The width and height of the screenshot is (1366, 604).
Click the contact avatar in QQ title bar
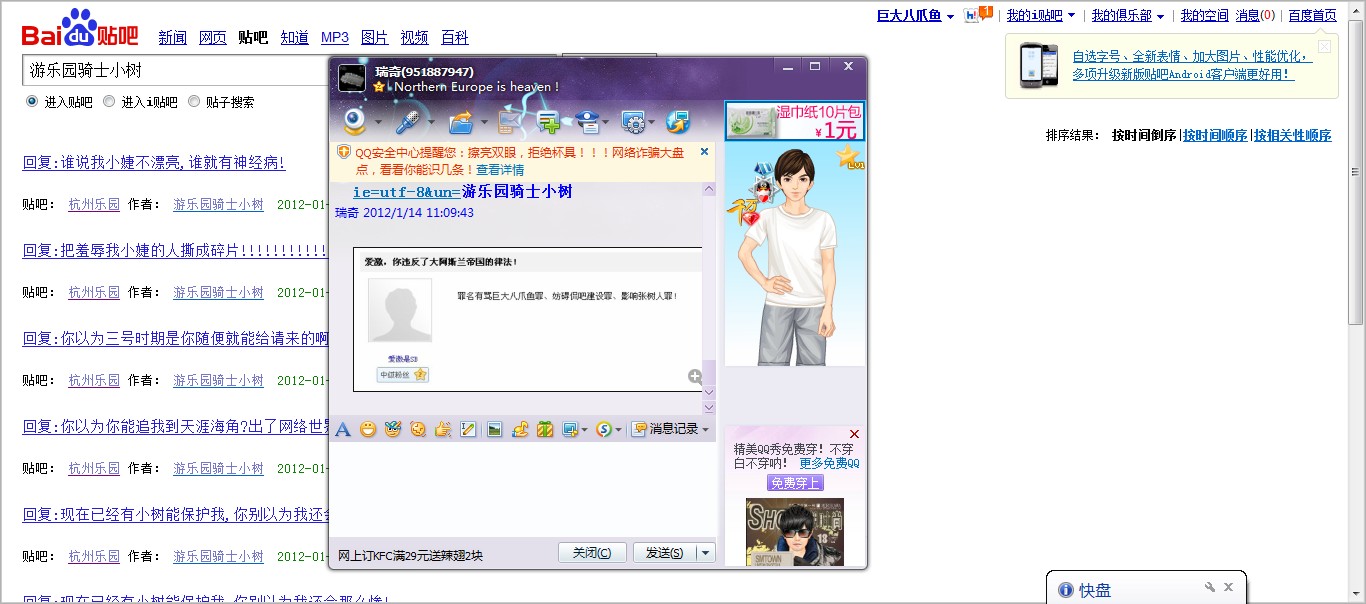(352, 78)
